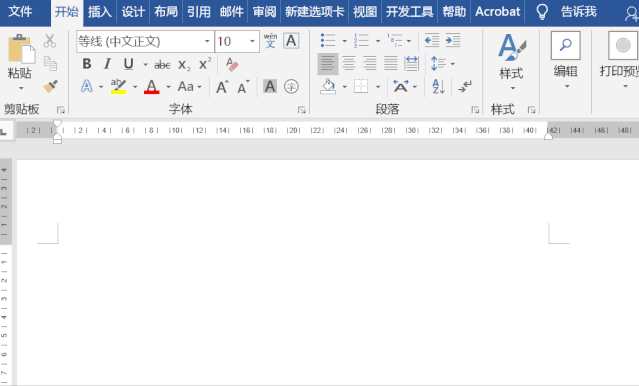The height and width of the screenshot is (386, 639).
Task: Open the 文件 File tab
Action: 20,11
